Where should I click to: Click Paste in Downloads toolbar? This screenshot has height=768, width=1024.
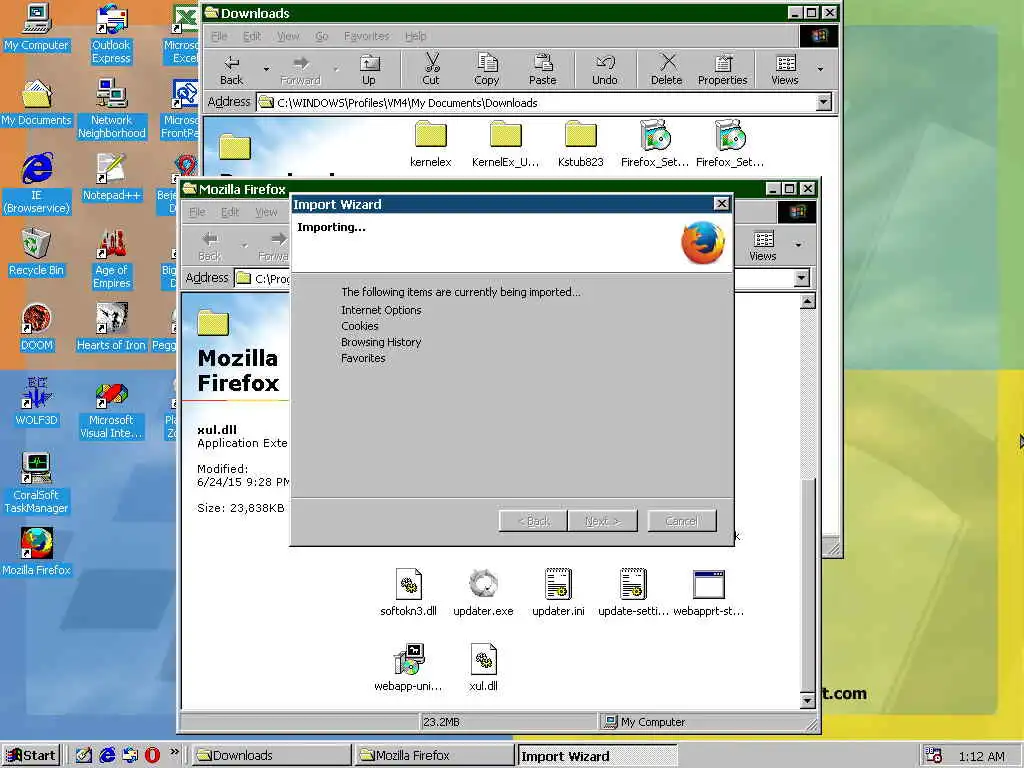(543, 70)
